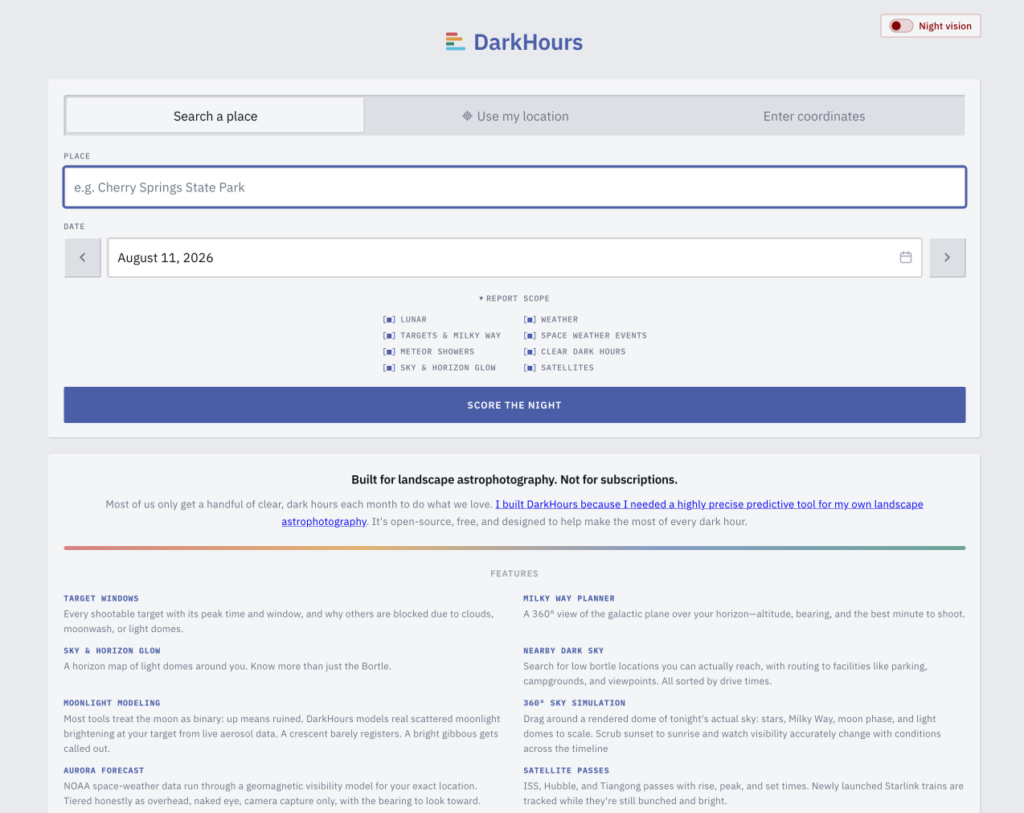
Task: Toggle Targets & Milky Way checkbox
Action: pyautogui.click(x=389, y=336)
